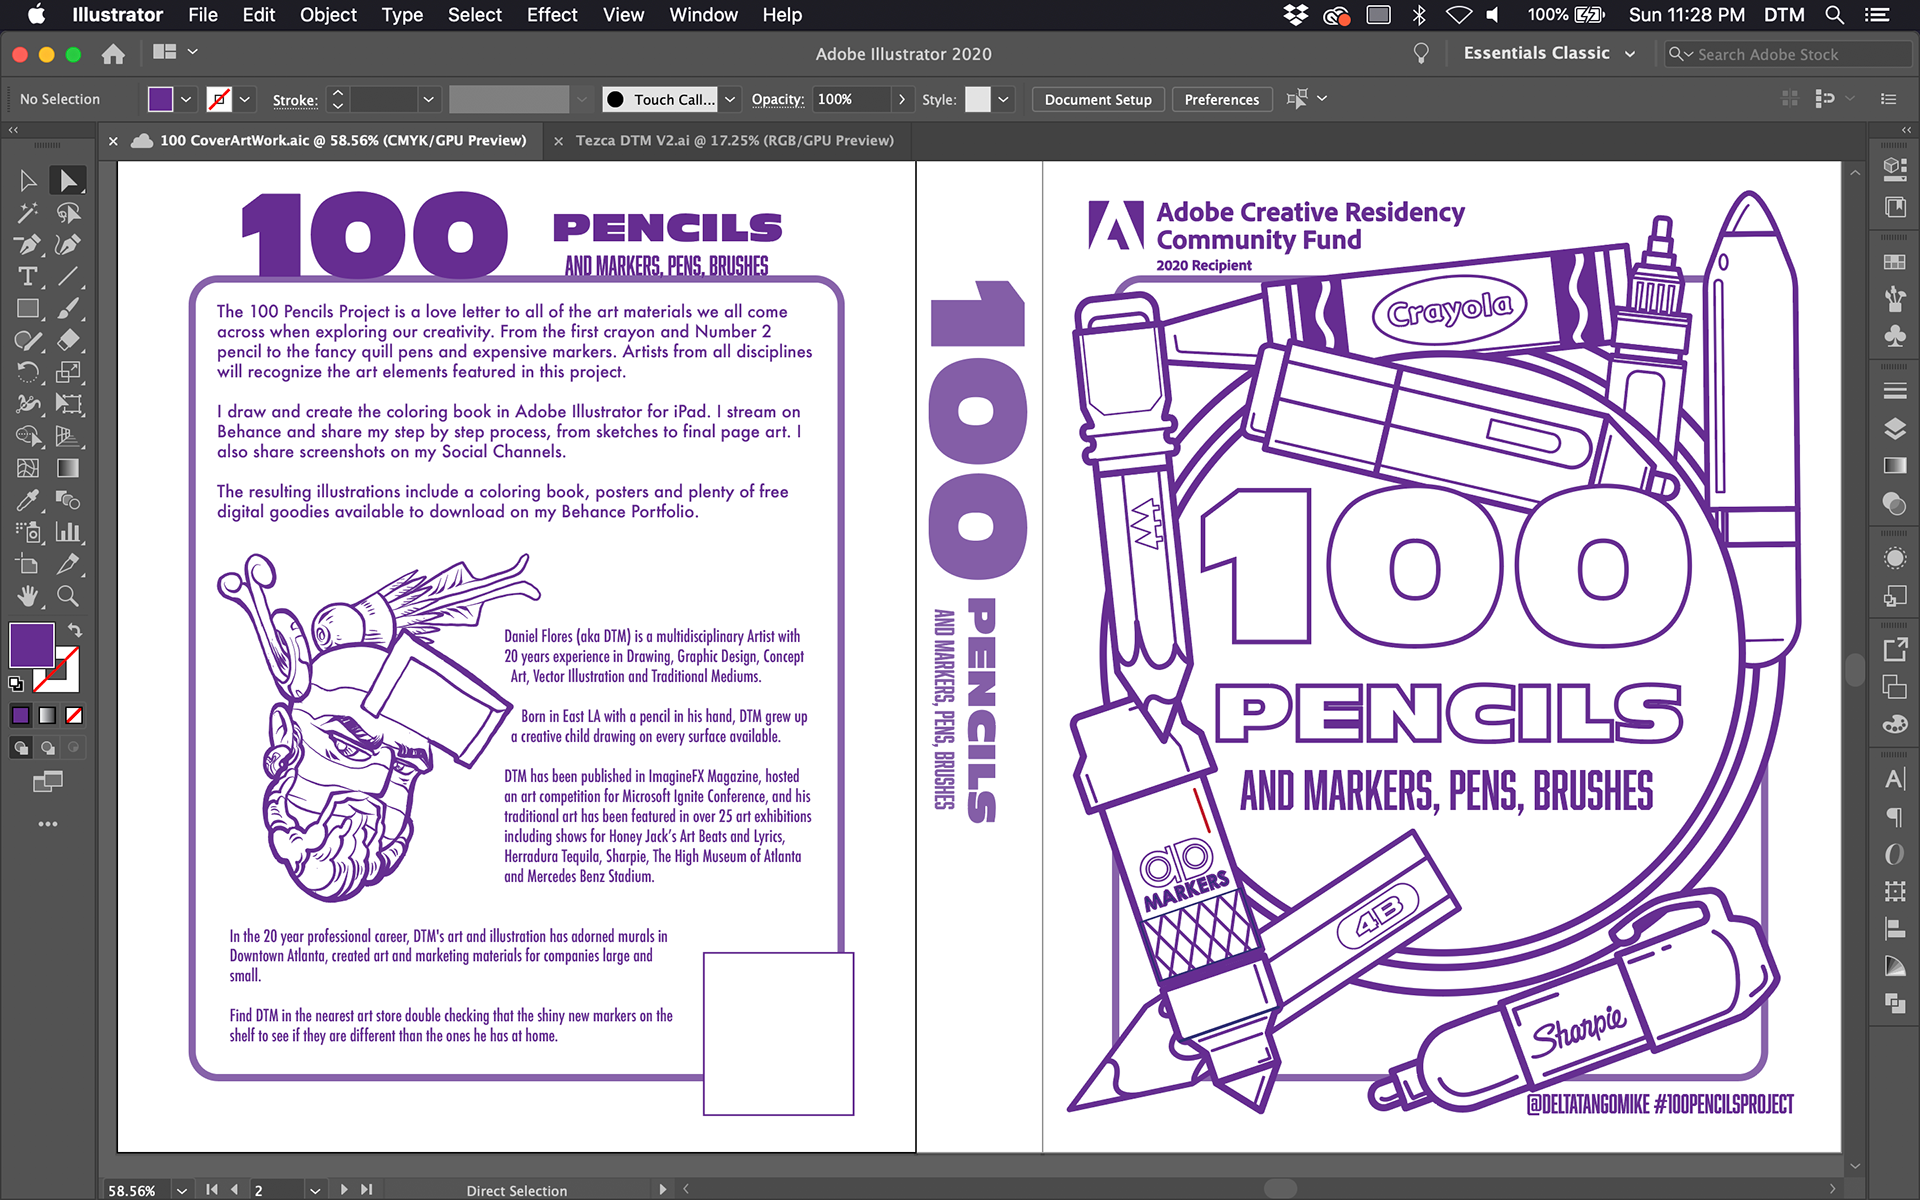Open the artboard number dropdown
This screenshot has height=1200, width=1920.
coord(314,1190)
